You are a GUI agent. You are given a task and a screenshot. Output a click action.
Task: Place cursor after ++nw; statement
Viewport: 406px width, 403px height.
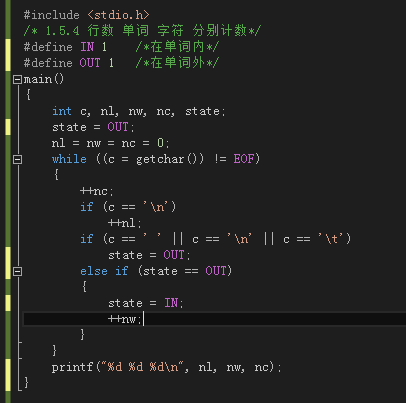coord(143,319)
